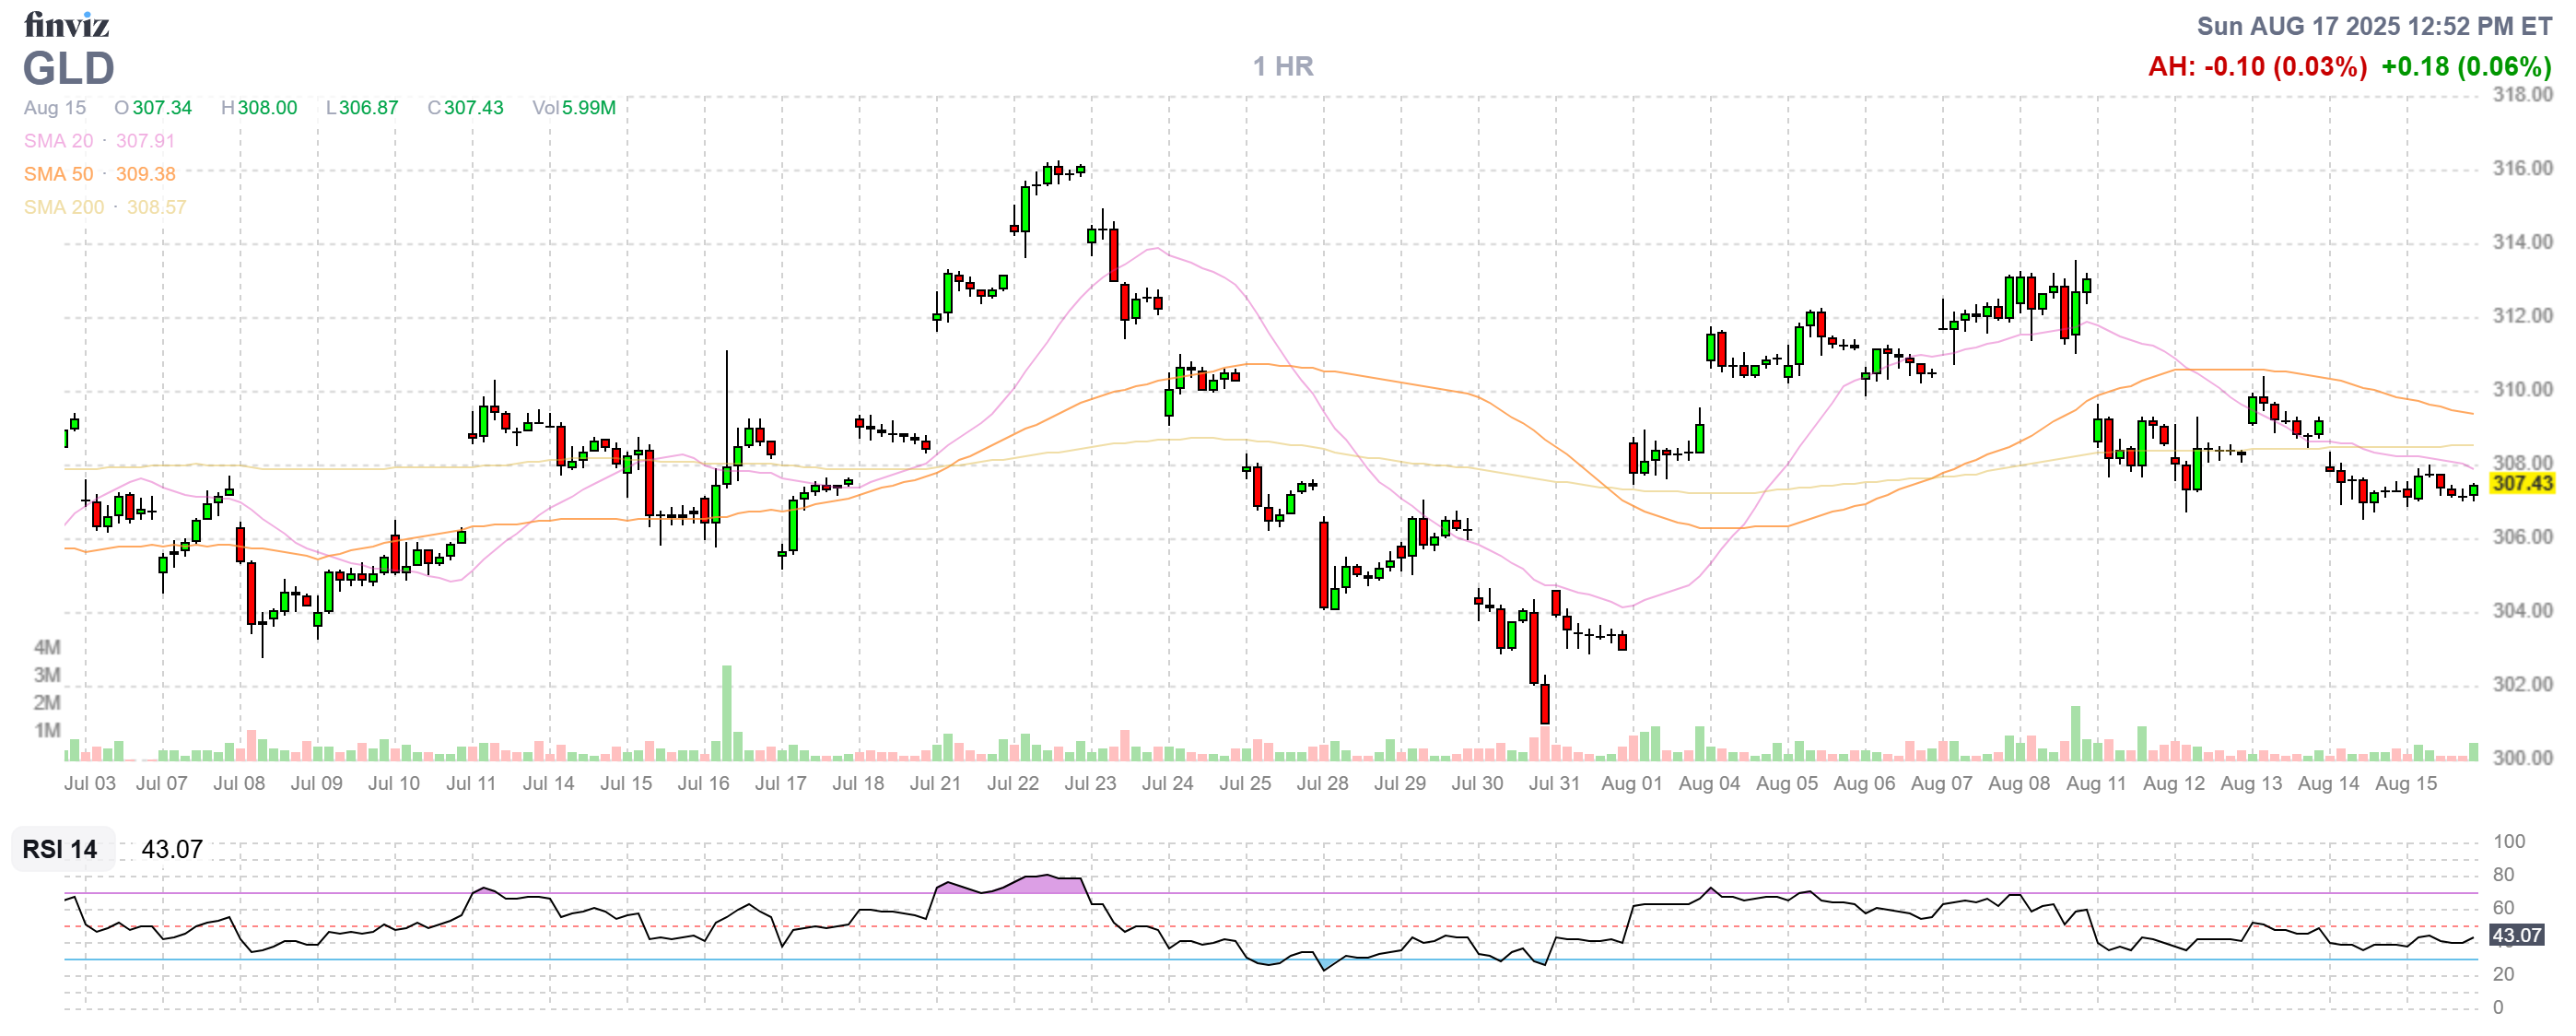Click the 316.00 price axis label

pyautogui.click(x=2522, y=168)
